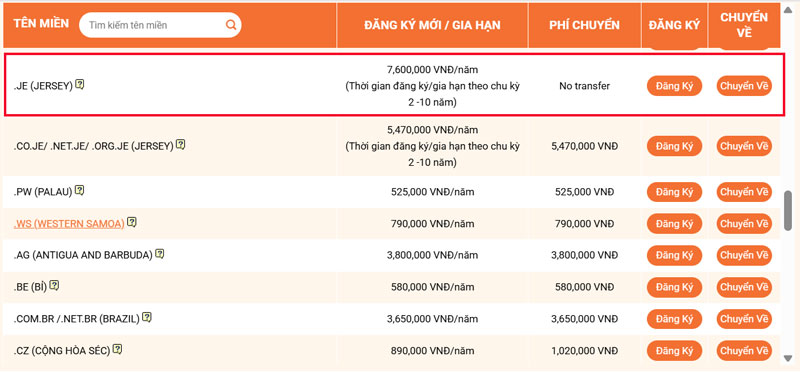Click the vertical scrollbar thumb
Image resolution: width=800 pixels, height=372 pixels.
click(x=788, y=210)
